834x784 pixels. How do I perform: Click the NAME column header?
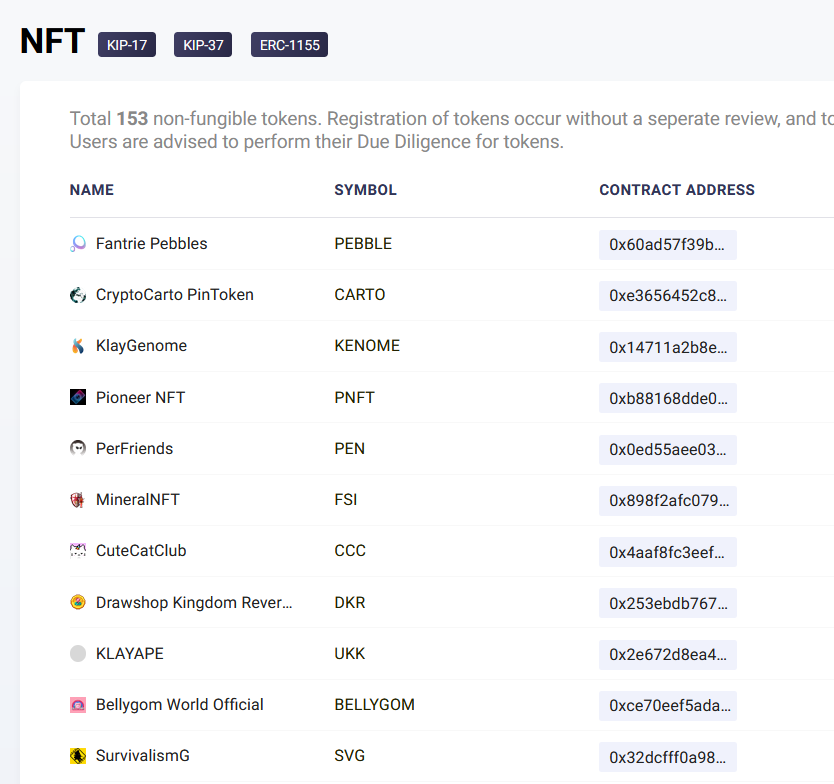pos(92,190)
